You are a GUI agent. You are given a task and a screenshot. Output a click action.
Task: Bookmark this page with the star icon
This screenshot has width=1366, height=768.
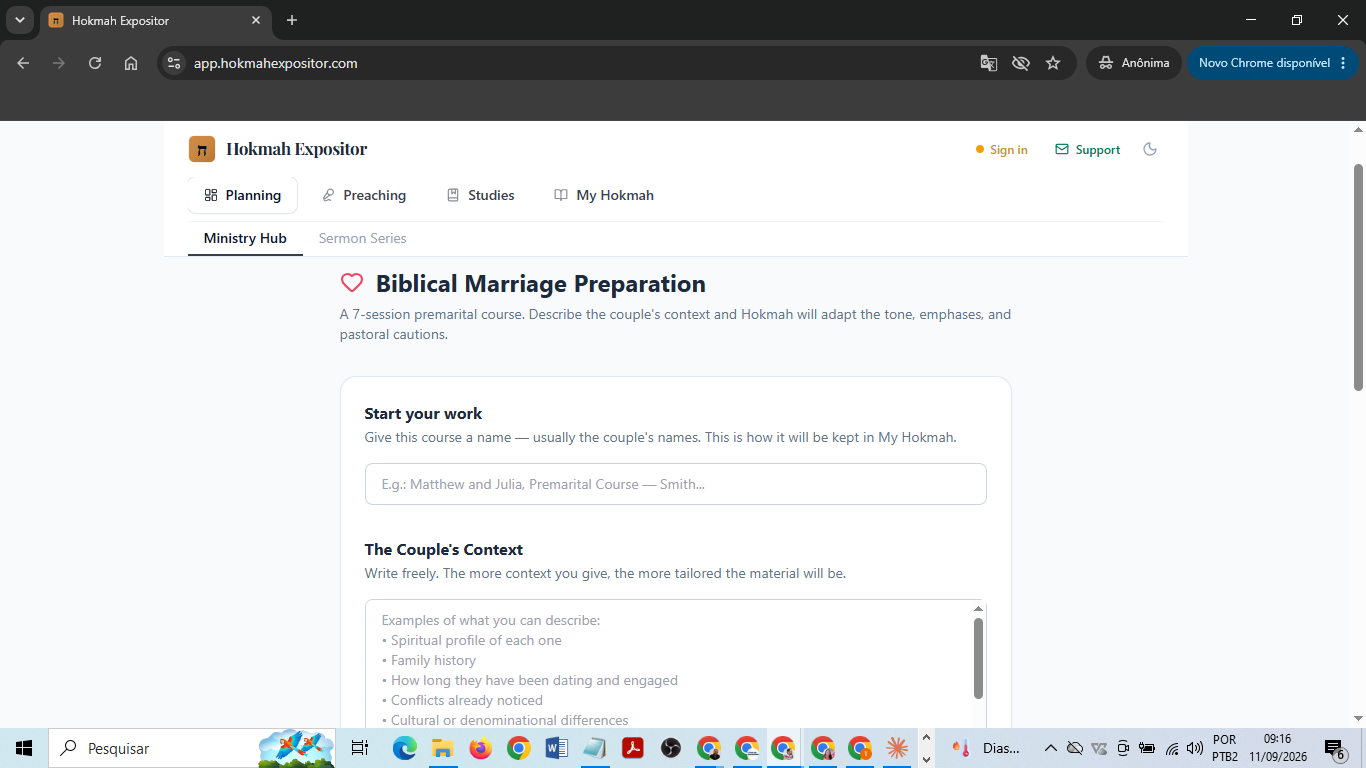pyautogui.click(x=1053, y=63)
